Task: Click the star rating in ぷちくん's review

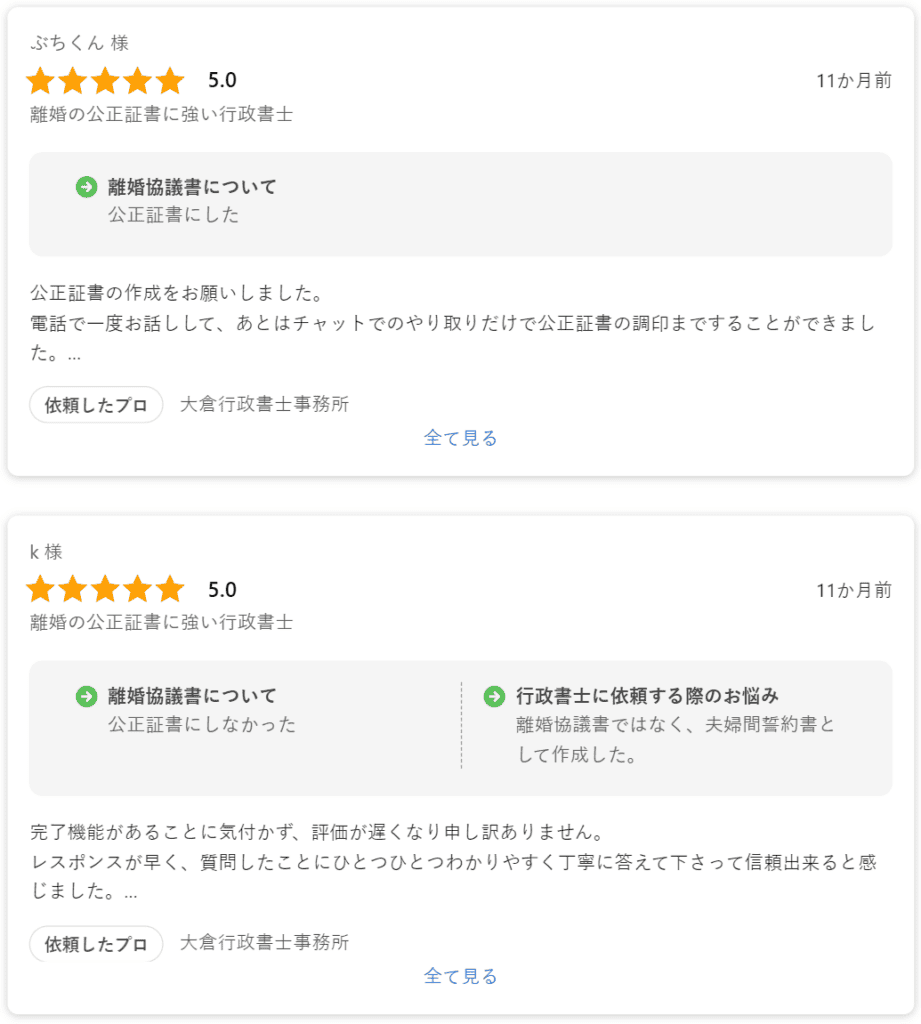Action: [x=105, y=81]
